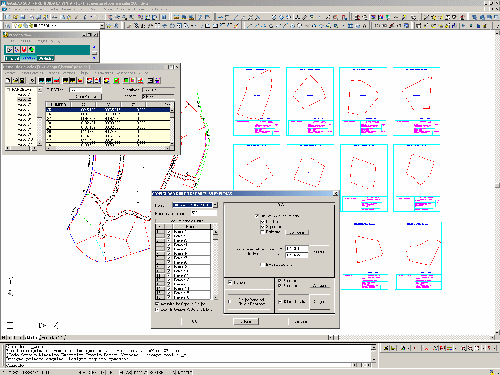Toggle the upper checkbox beneath the dialog's parcel list

click(157, 304)
